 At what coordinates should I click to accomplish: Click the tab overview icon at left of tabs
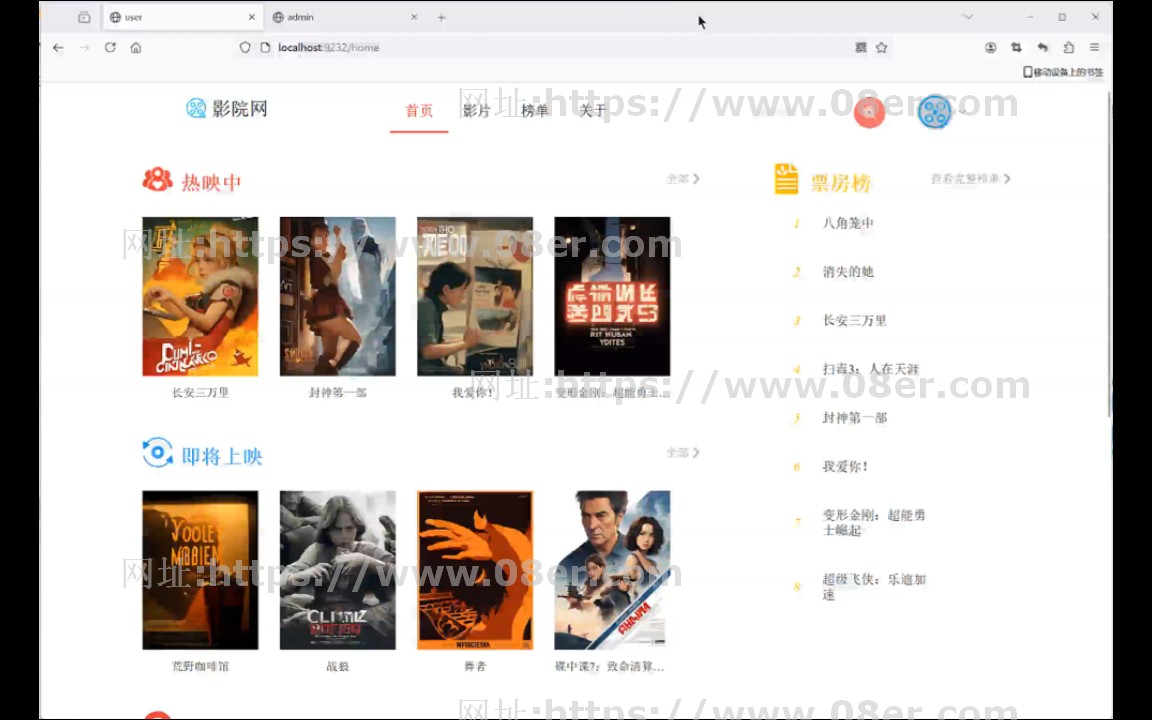84,17
